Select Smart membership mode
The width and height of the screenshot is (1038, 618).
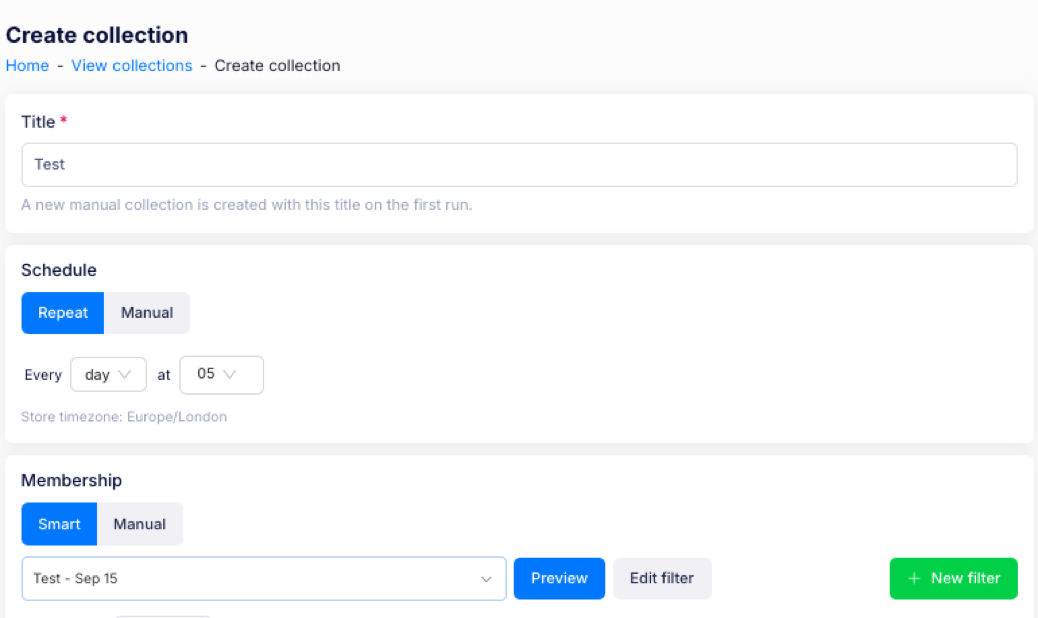click(60, 524)
